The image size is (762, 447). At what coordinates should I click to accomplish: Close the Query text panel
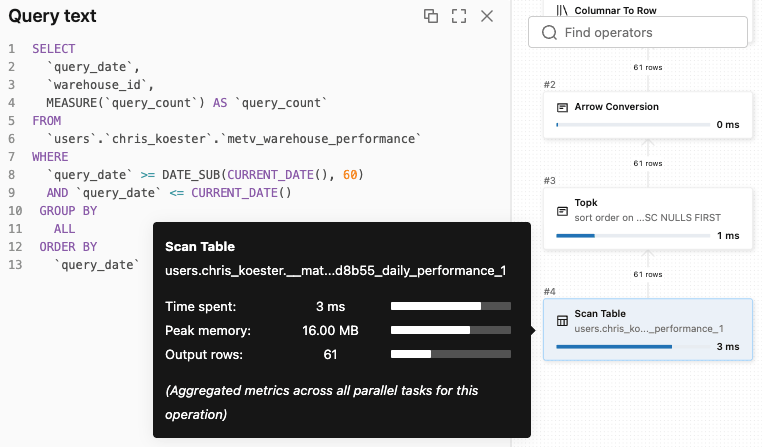coord(487,16)
